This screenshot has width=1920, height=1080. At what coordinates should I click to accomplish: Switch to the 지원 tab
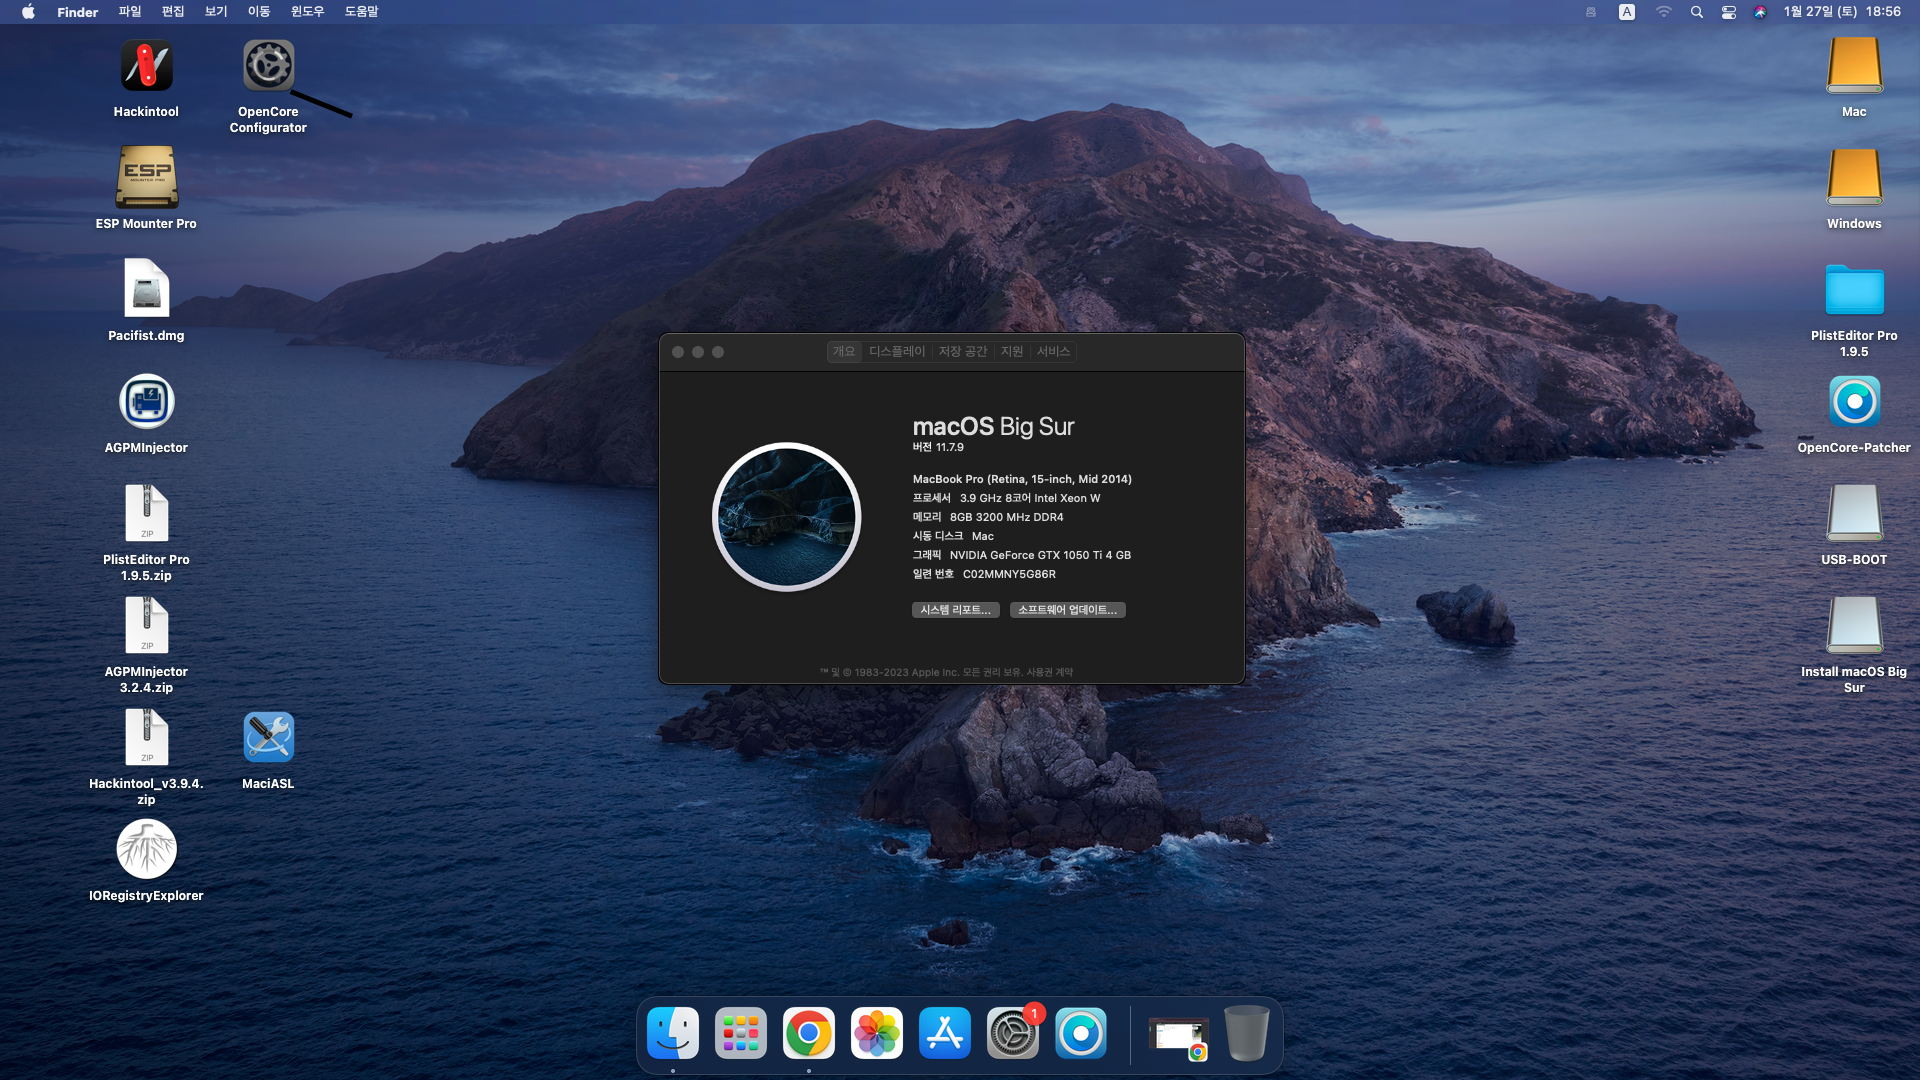1012,352
